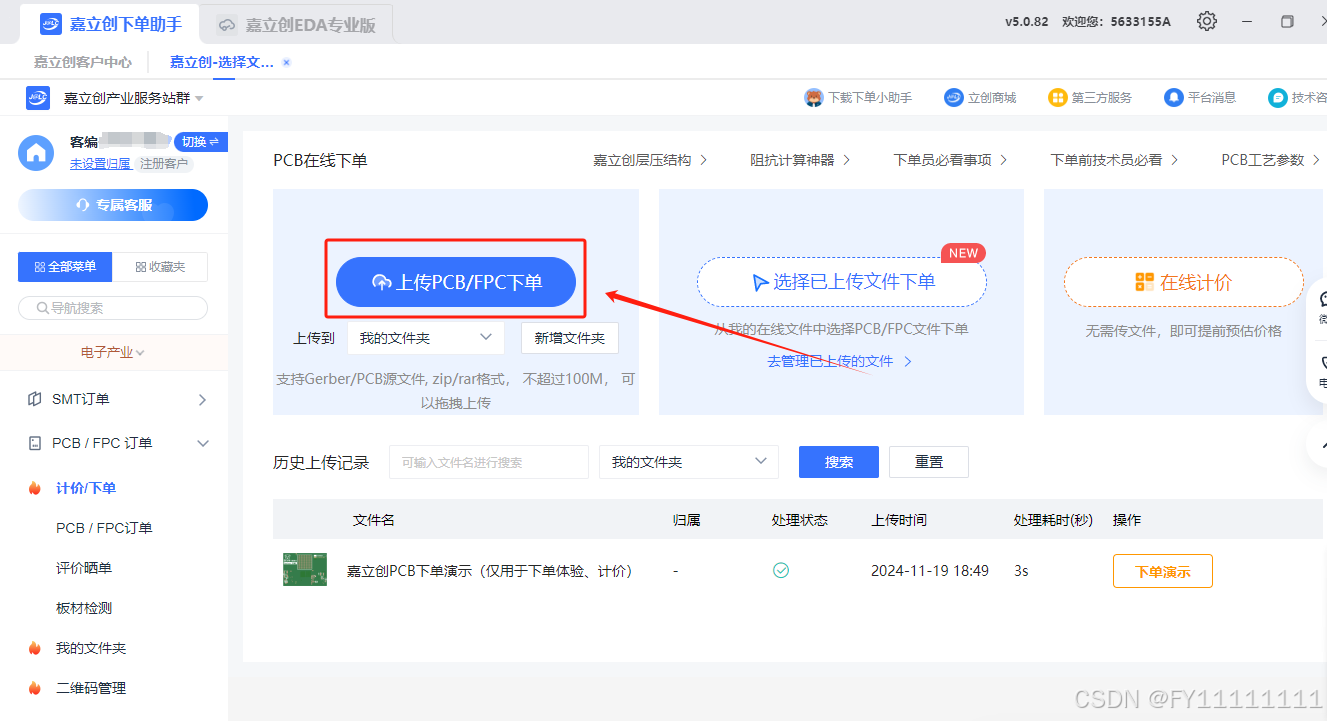Screen dimensions: 1327x721
Task: Open the settings gear in title bar
Action: pyautogui.click(x=1207, y=21)
